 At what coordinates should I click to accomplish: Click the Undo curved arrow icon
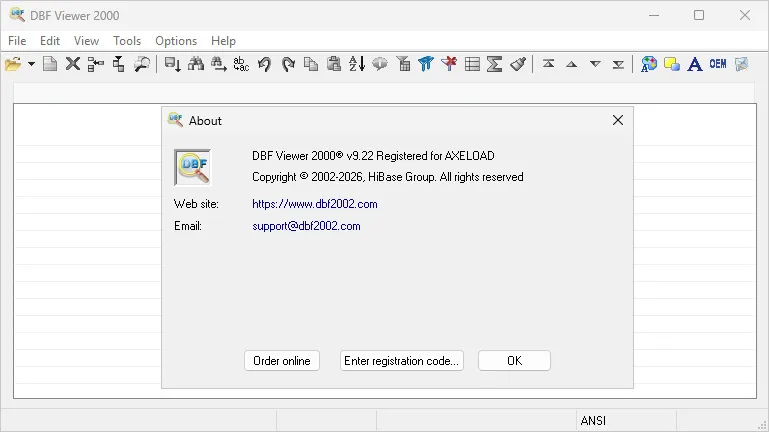(x=264, y=64)
